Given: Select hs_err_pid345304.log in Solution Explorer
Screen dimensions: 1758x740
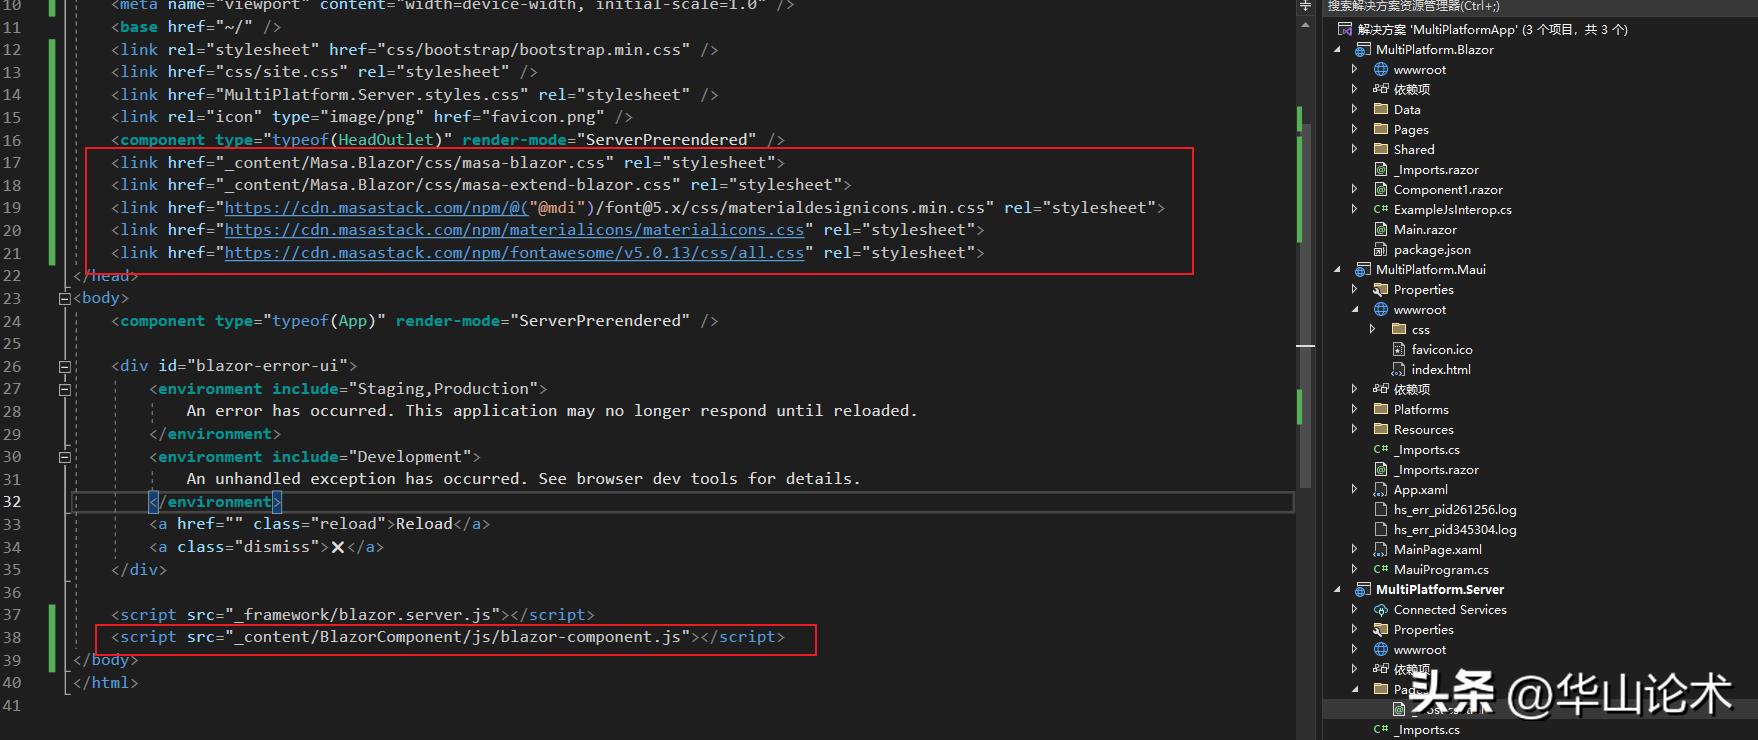Looking at the screenshot, I should [x=1455, y=529].
